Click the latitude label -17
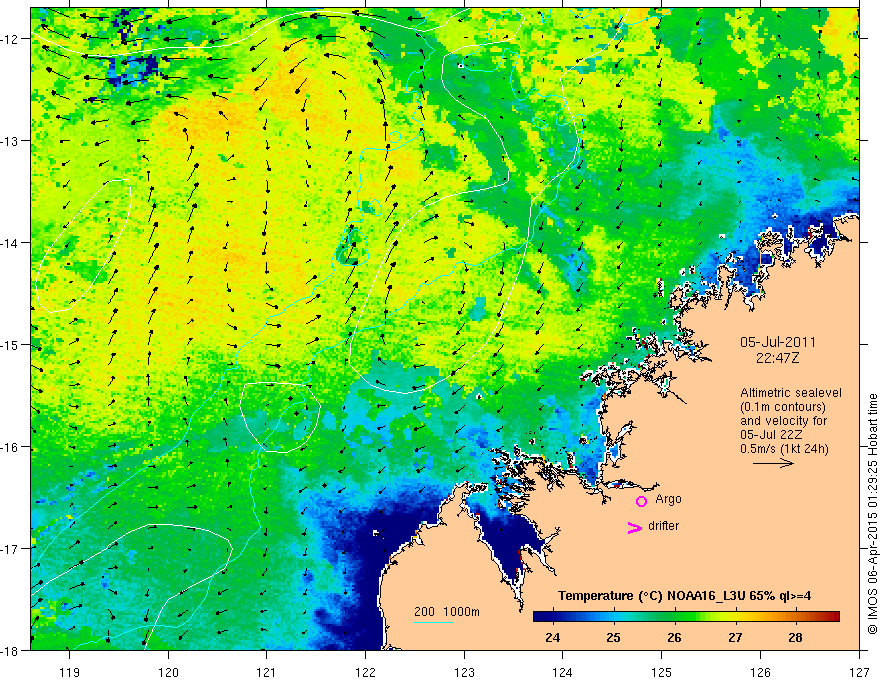The image size is (880, 680). click(x=11, y=549)
